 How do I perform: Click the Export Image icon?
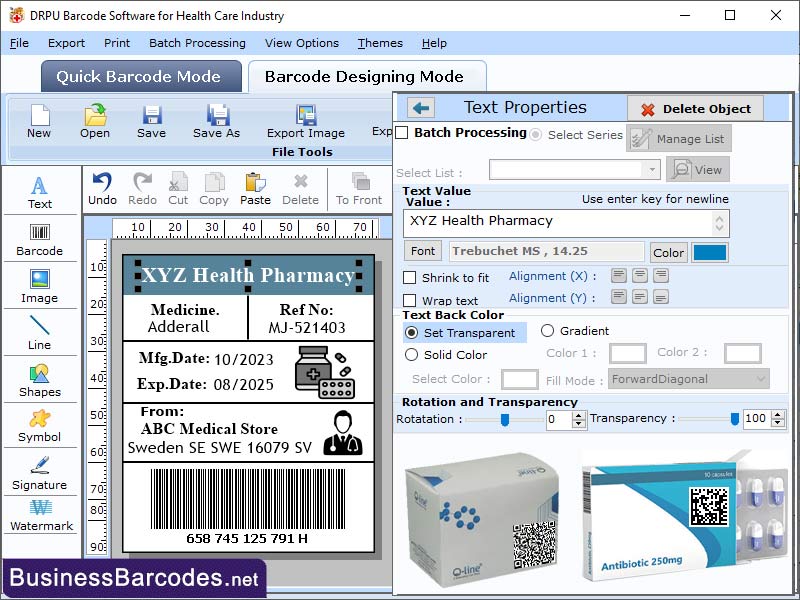(x=304, y=118)
